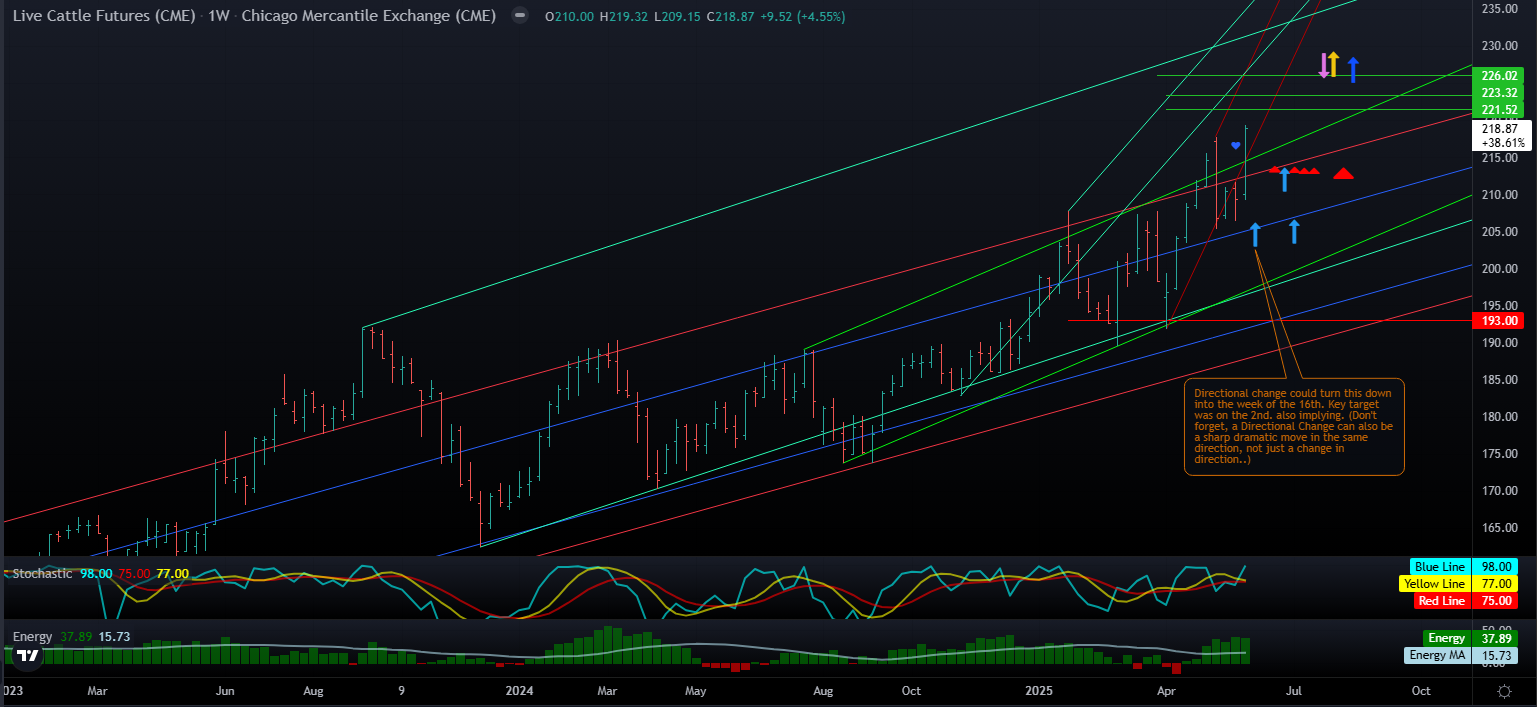Viewport: 1537px width, 707px height.
Task: Click the May label on time axis
Action: (x=696, y=691)
